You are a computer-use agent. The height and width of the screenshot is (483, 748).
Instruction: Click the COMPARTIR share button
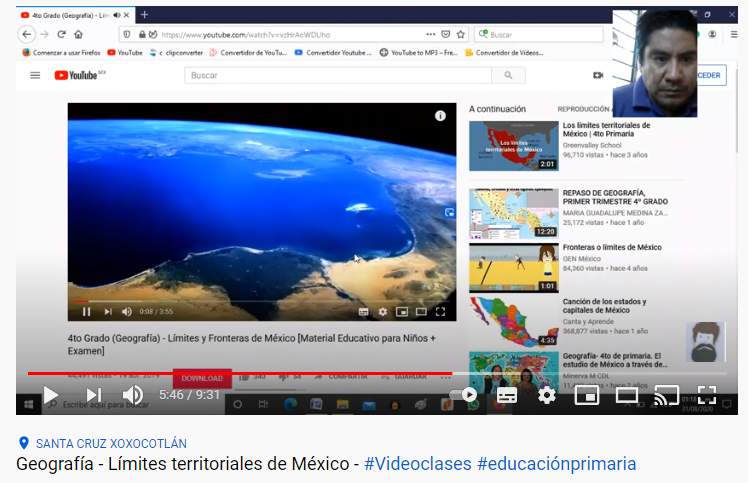(x=343, y=377)
